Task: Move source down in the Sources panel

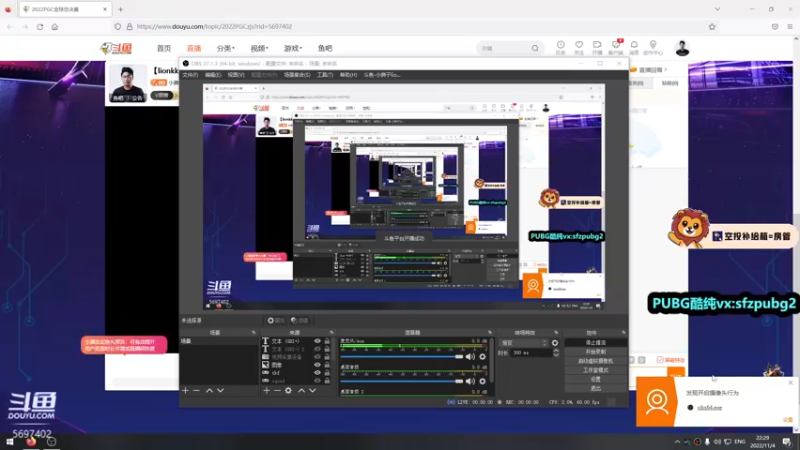Action: tap(312, 390)
